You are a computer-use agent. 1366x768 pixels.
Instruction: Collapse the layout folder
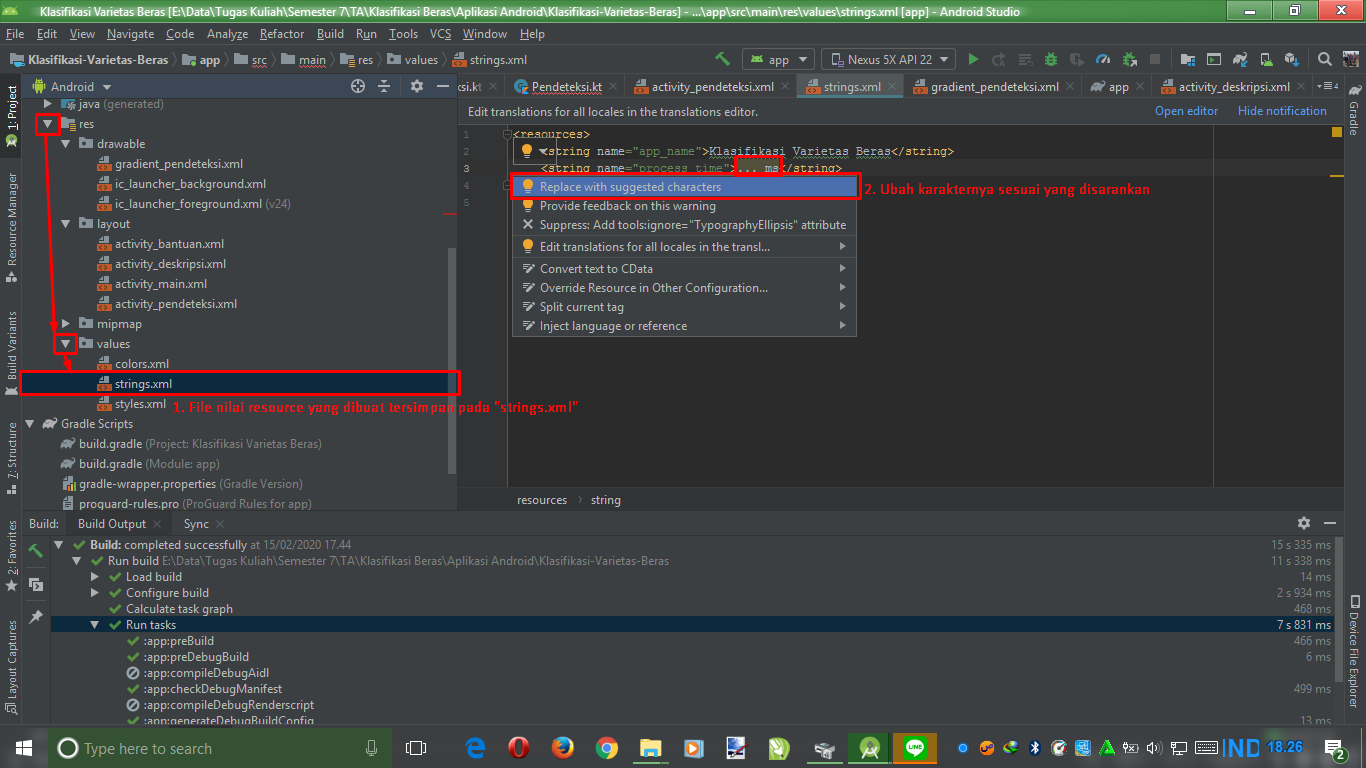tap(65, 224)
